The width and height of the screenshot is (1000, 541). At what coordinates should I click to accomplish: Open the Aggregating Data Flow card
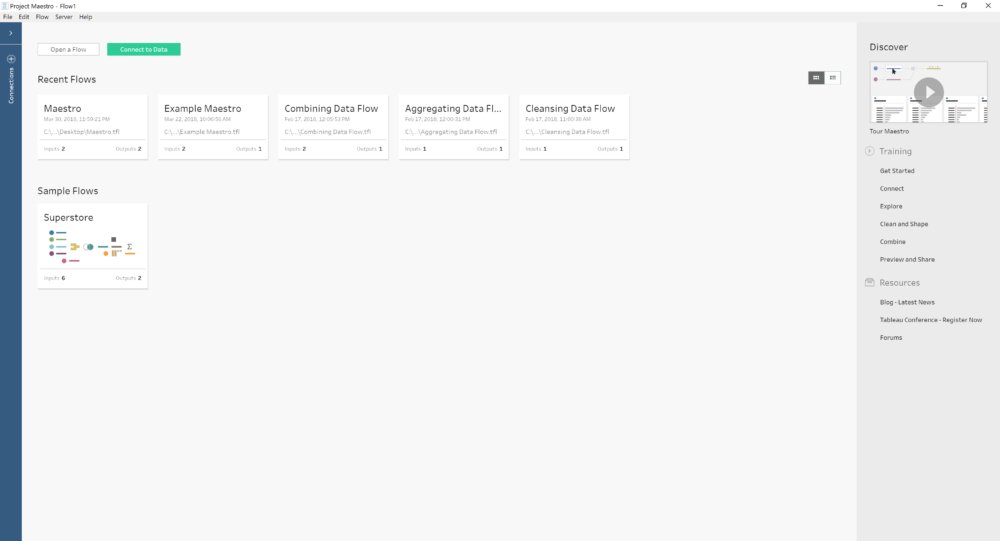(454, 127)
